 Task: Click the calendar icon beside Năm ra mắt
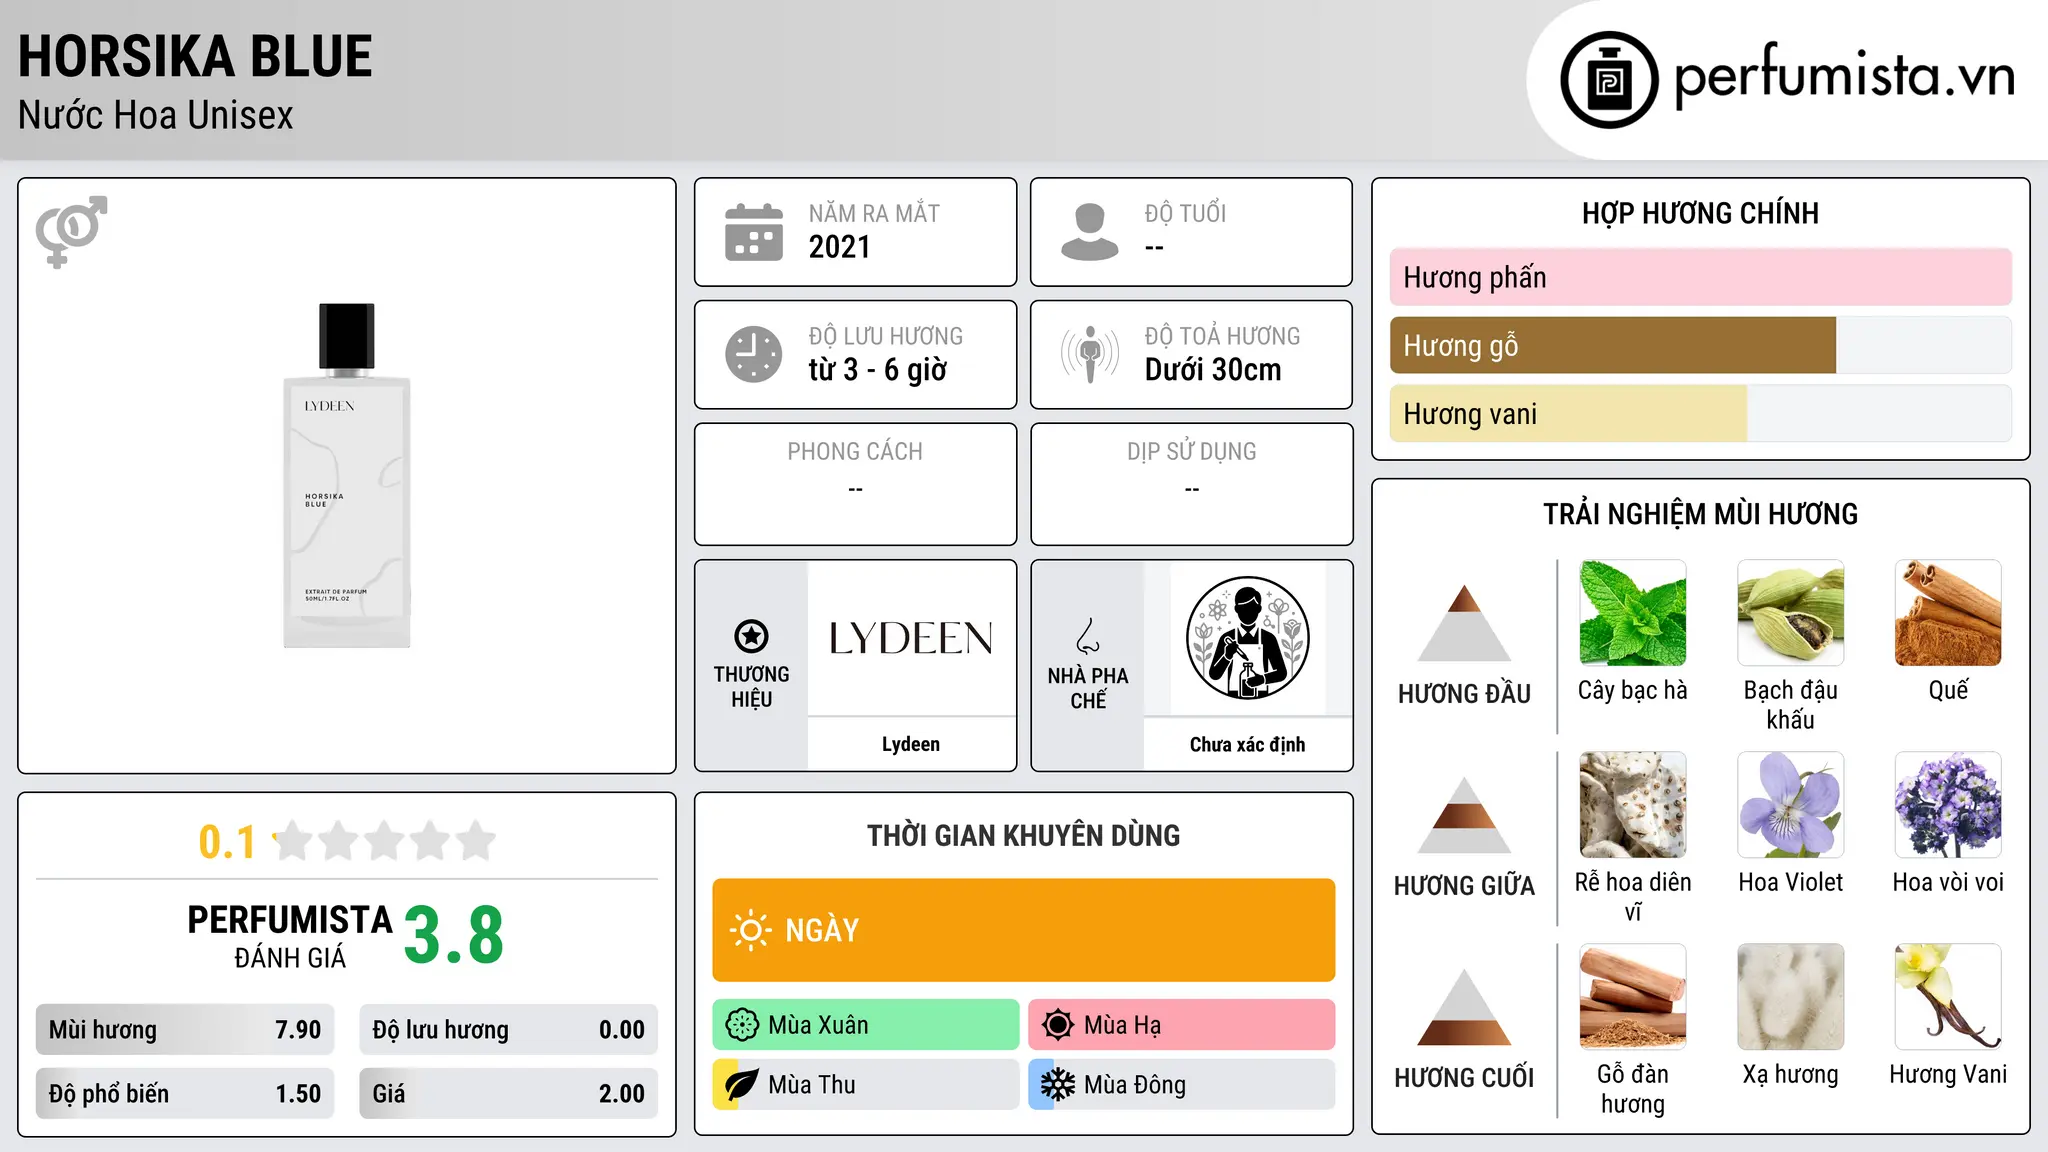point(754,232)
